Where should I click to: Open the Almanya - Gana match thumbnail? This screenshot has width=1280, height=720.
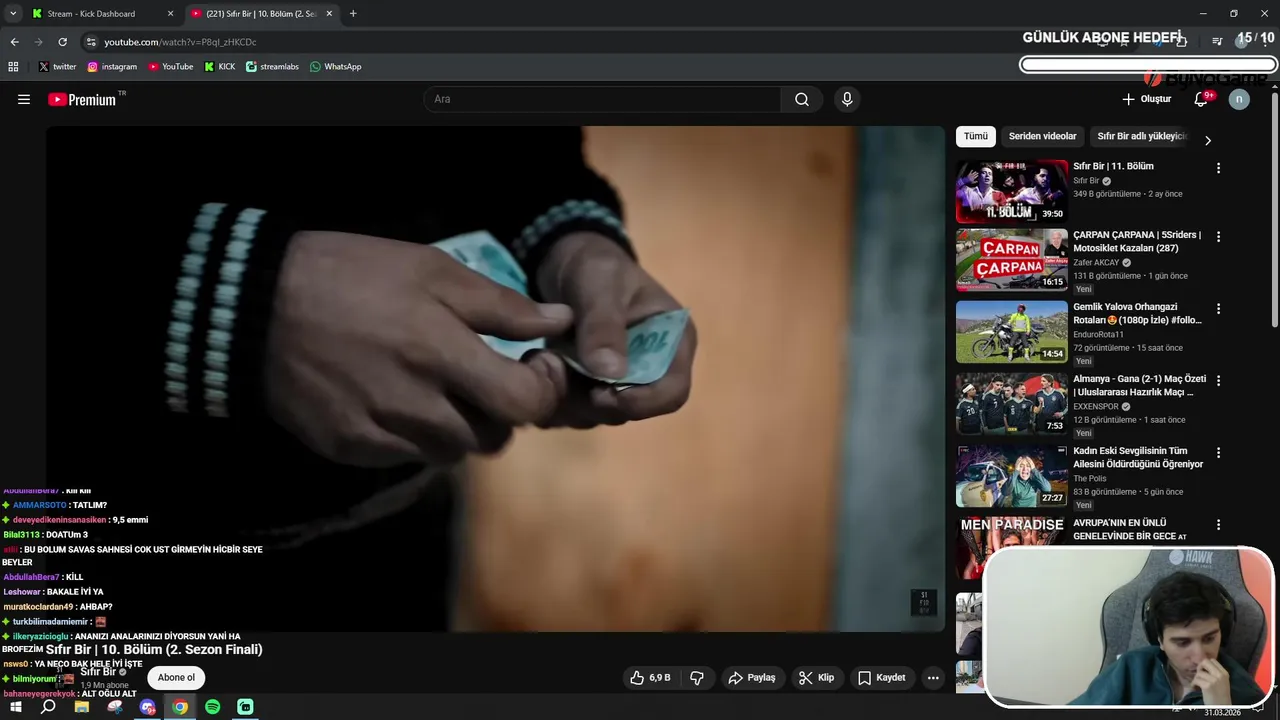point(1012,404)
